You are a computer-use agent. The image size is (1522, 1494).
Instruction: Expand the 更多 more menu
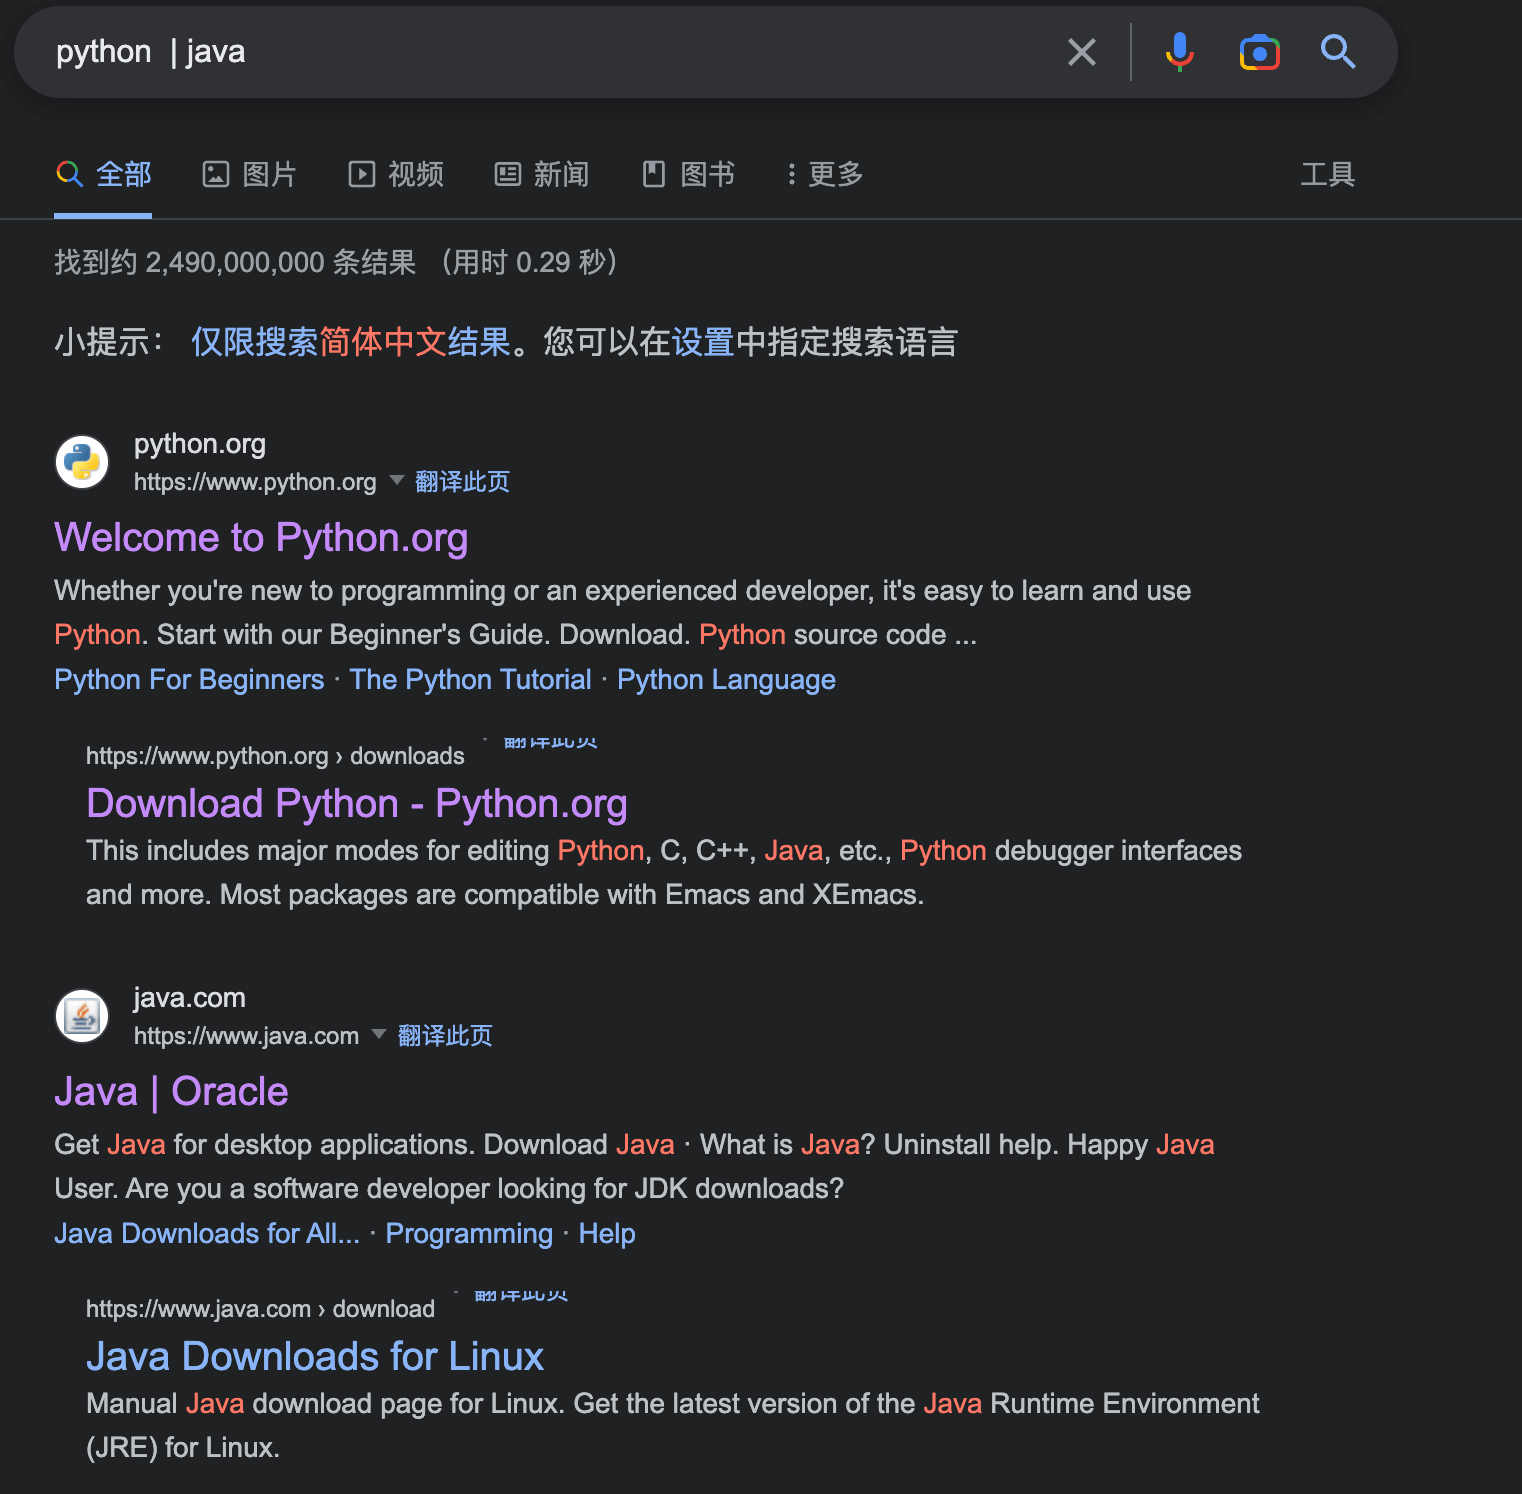click(x=824, y=175)
